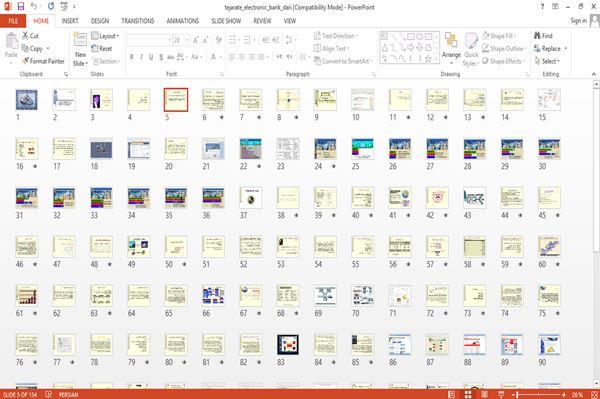
Task: Switch to the VIEW tab
Action: click(x=290, y=21)
